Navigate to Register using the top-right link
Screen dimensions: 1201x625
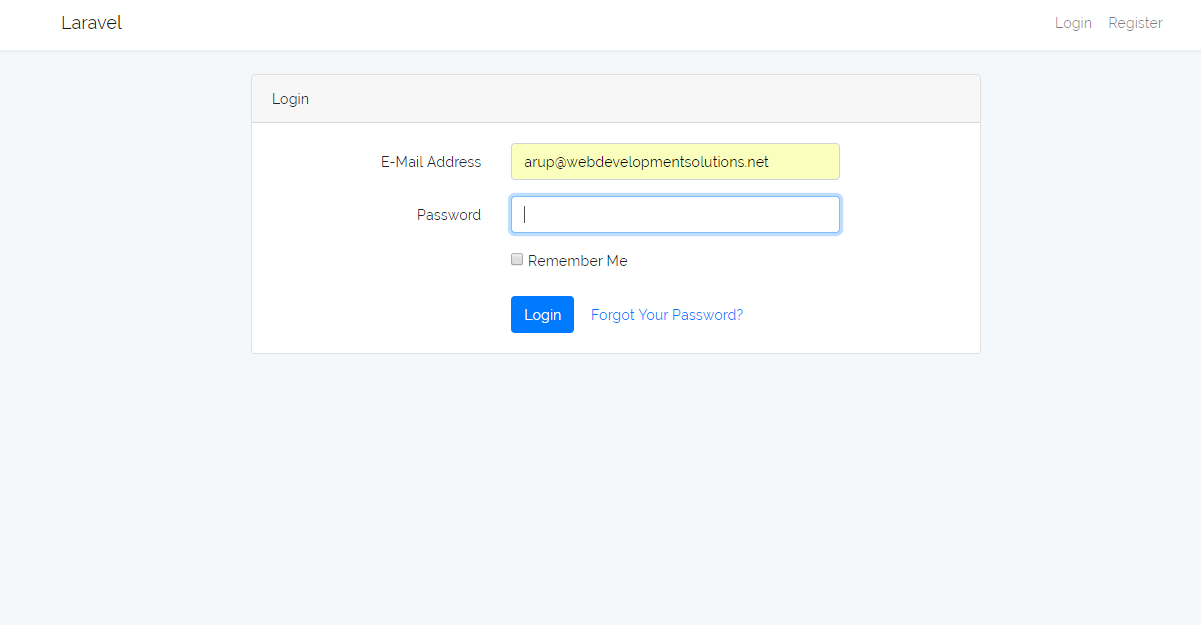point(1135,22)
